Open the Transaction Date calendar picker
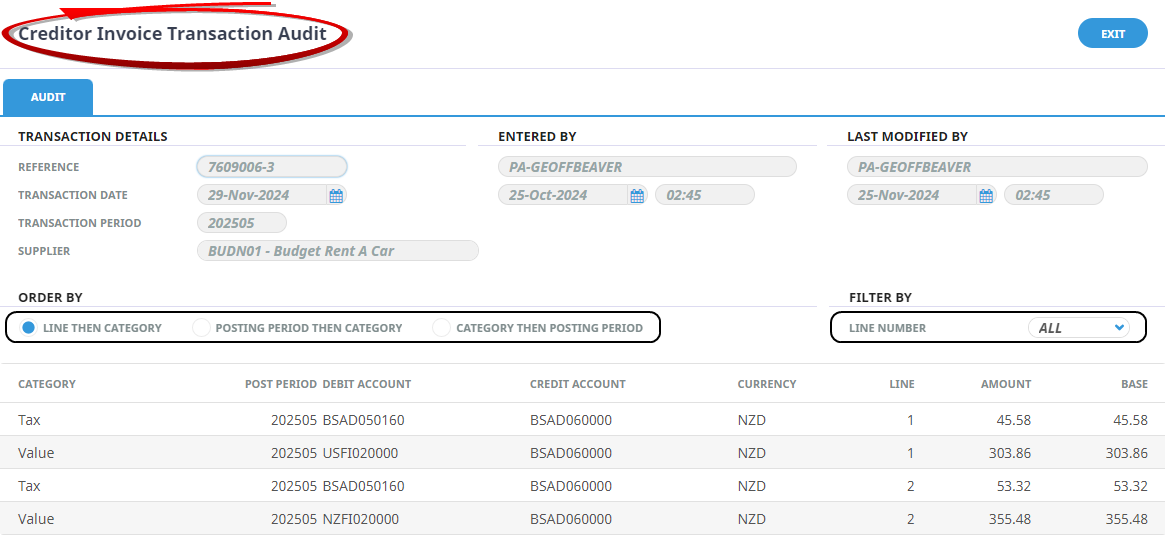 pos(336,196)
